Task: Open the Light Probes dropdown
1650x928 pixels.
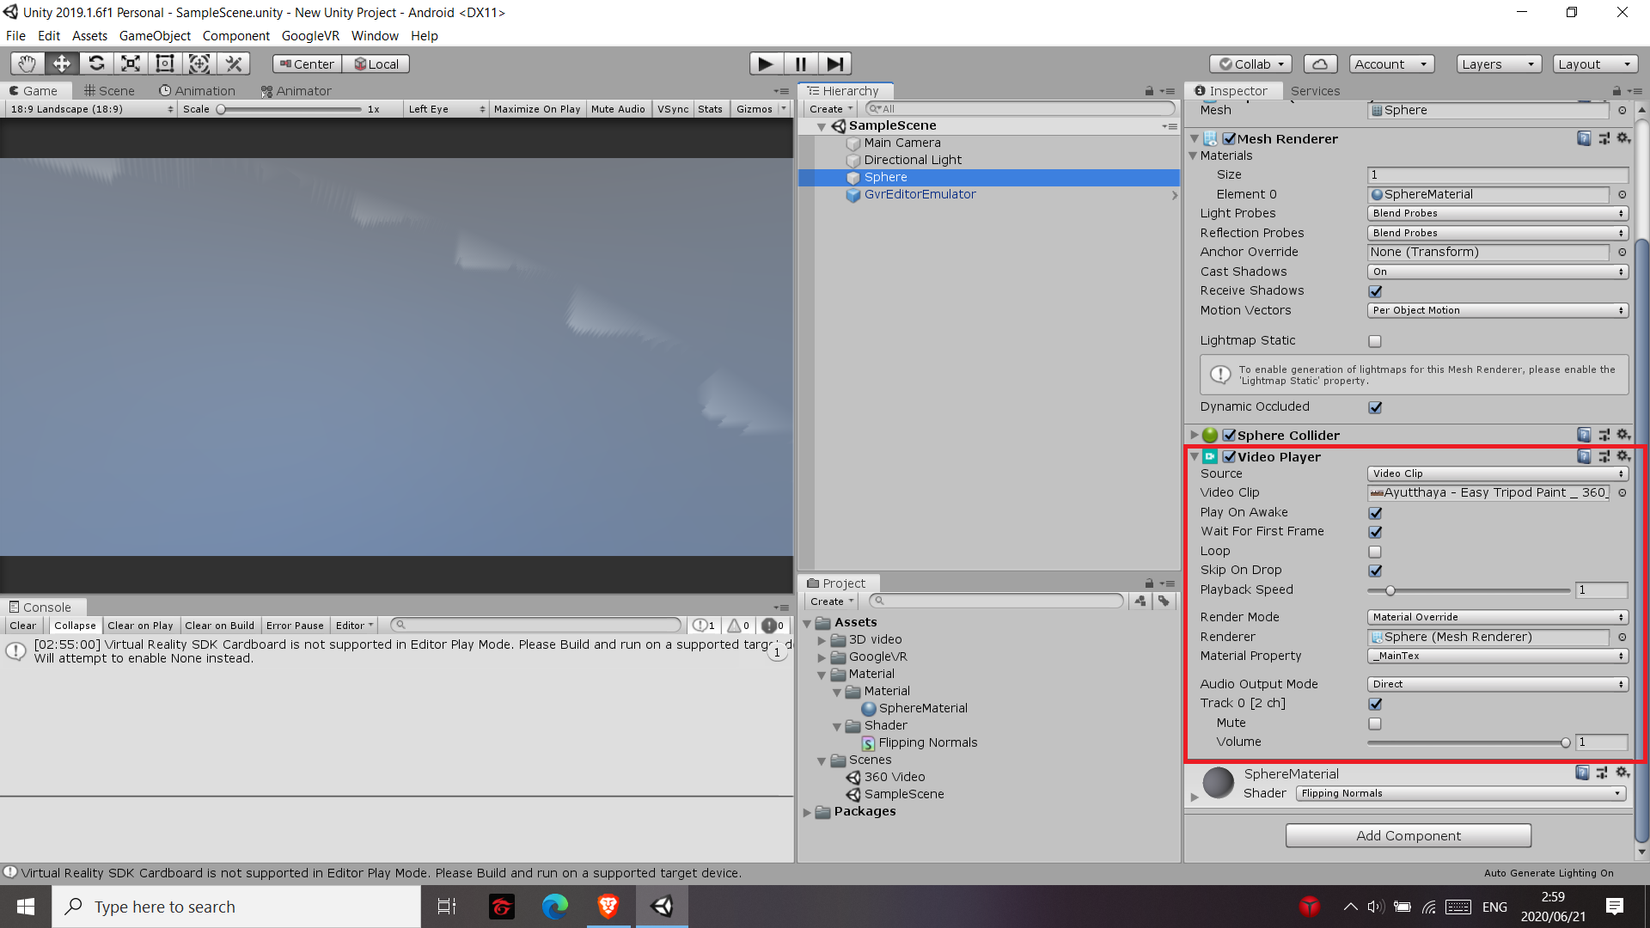Action: 1497,214
